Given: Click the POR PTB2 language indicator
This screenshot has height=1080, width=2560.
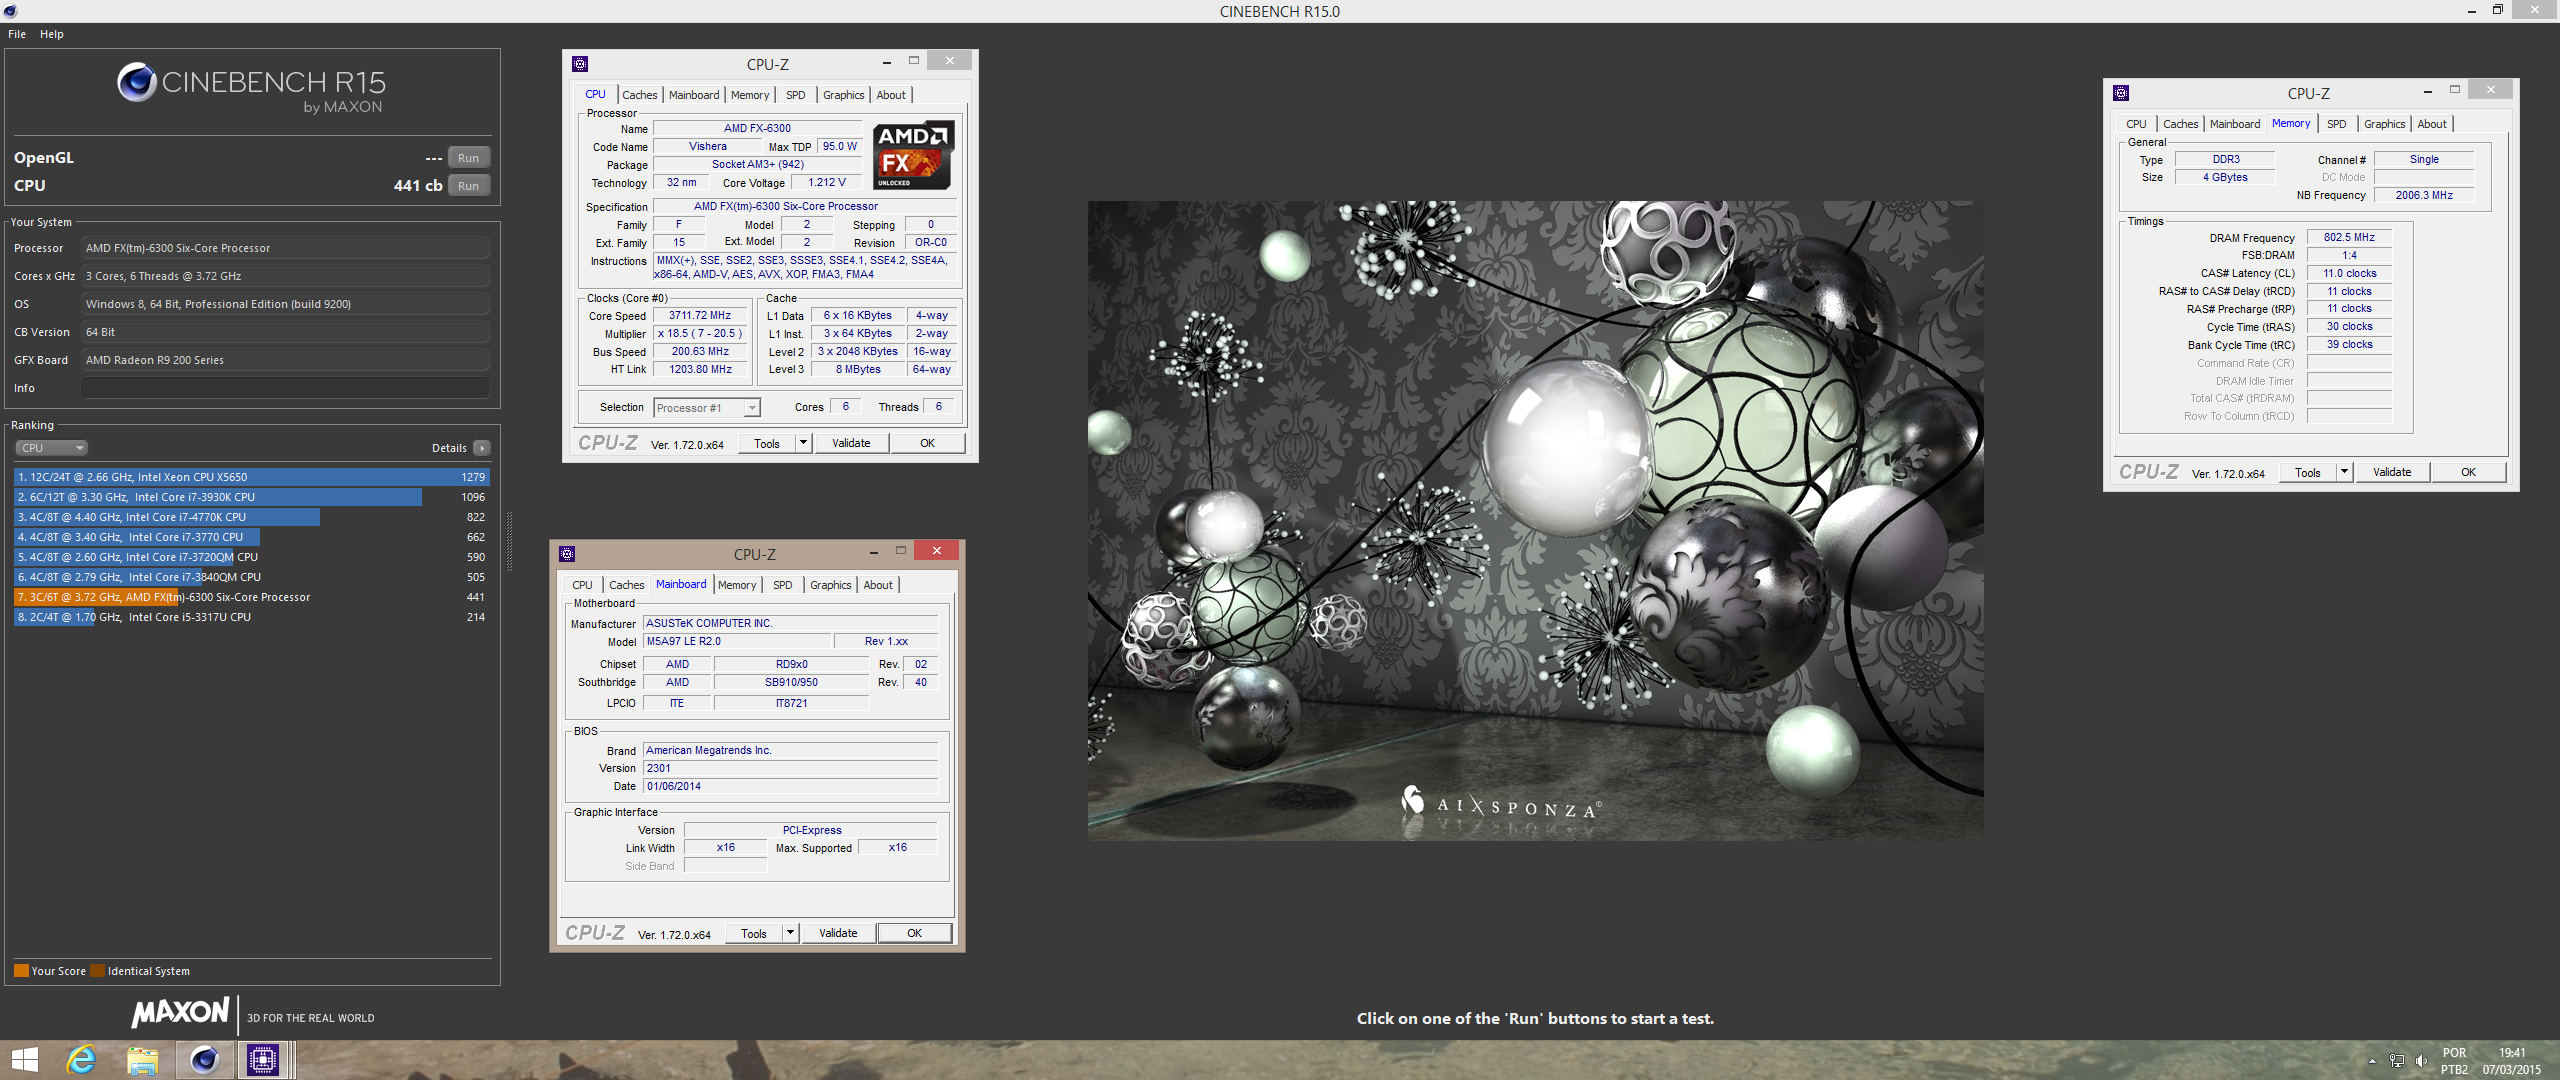Looking at the screenshot, I should [x=2454, y=1061].
